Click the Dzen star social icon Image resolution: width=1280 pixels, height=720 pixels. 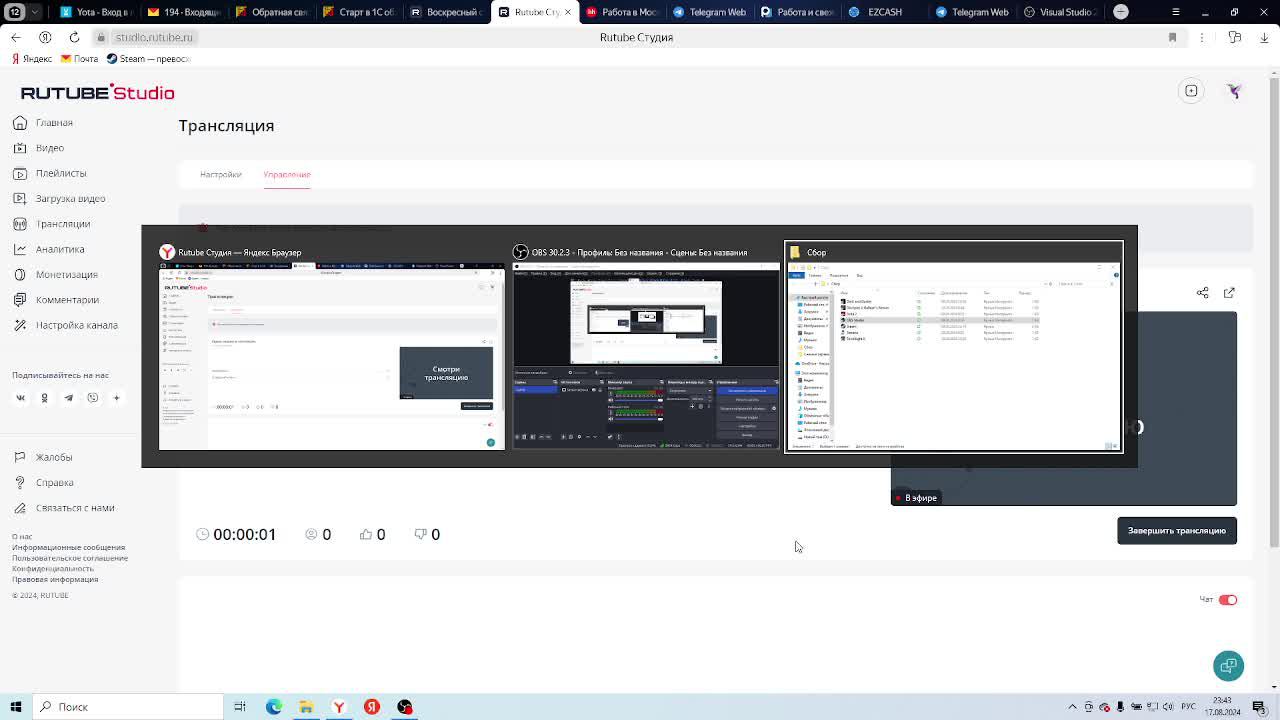pyautogui.click(x=116, y=398)
